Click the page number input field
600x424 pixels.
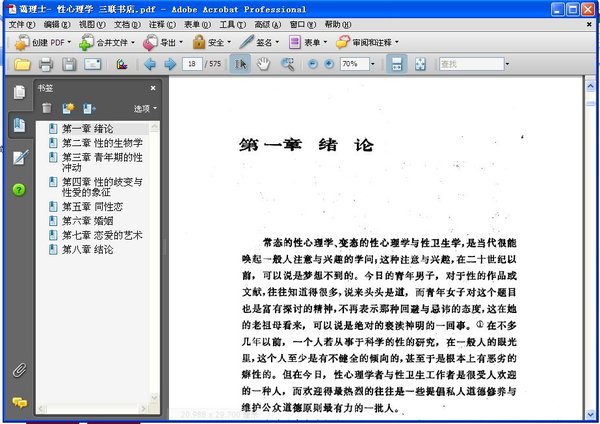tap(192, 64)
